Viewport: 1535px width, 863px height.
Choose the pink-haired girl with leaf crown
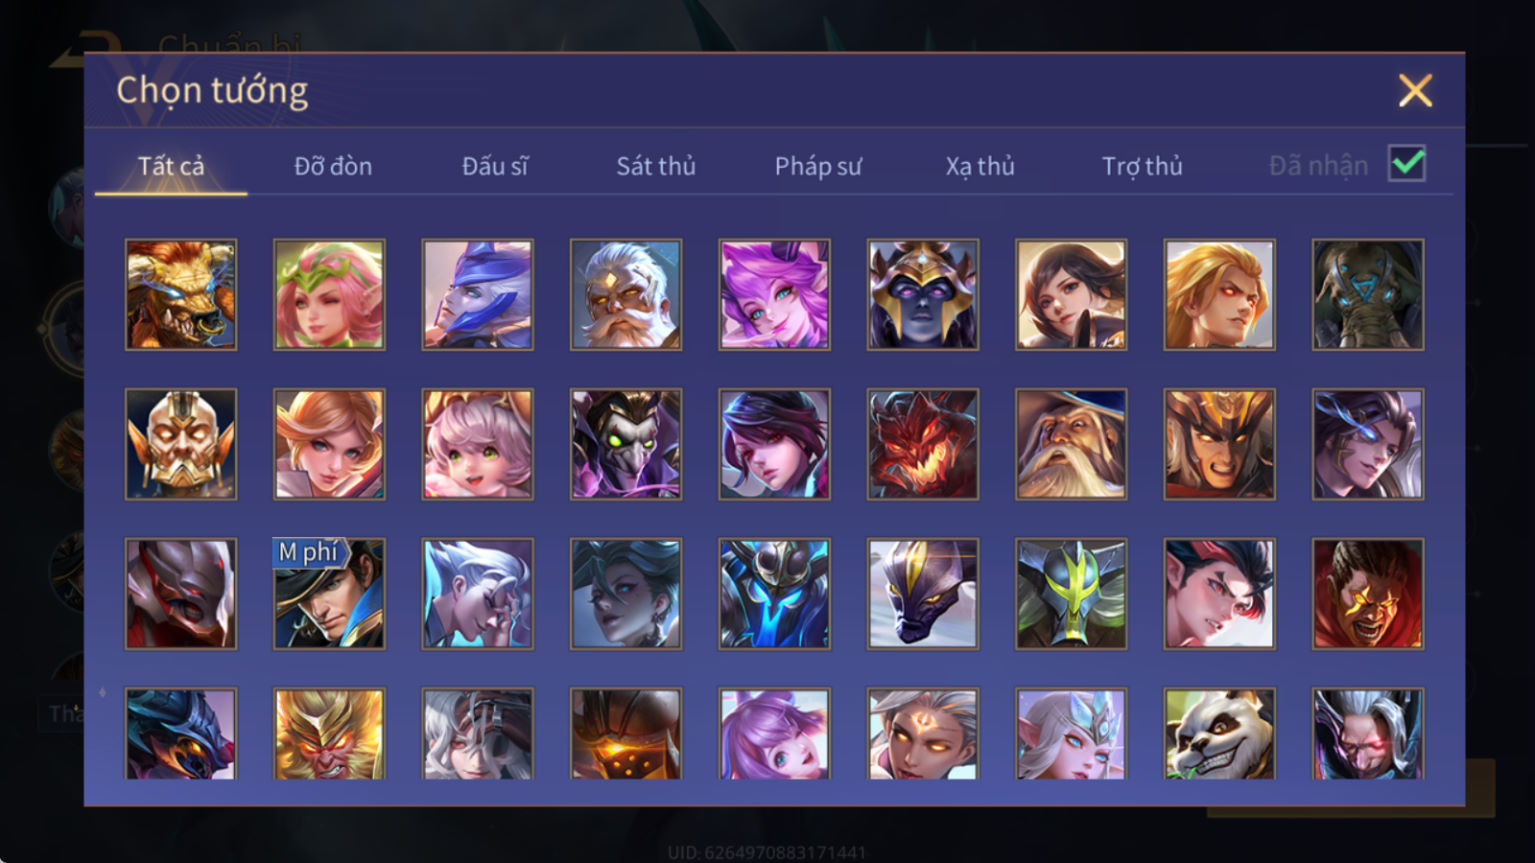click(x=329, y=294)
